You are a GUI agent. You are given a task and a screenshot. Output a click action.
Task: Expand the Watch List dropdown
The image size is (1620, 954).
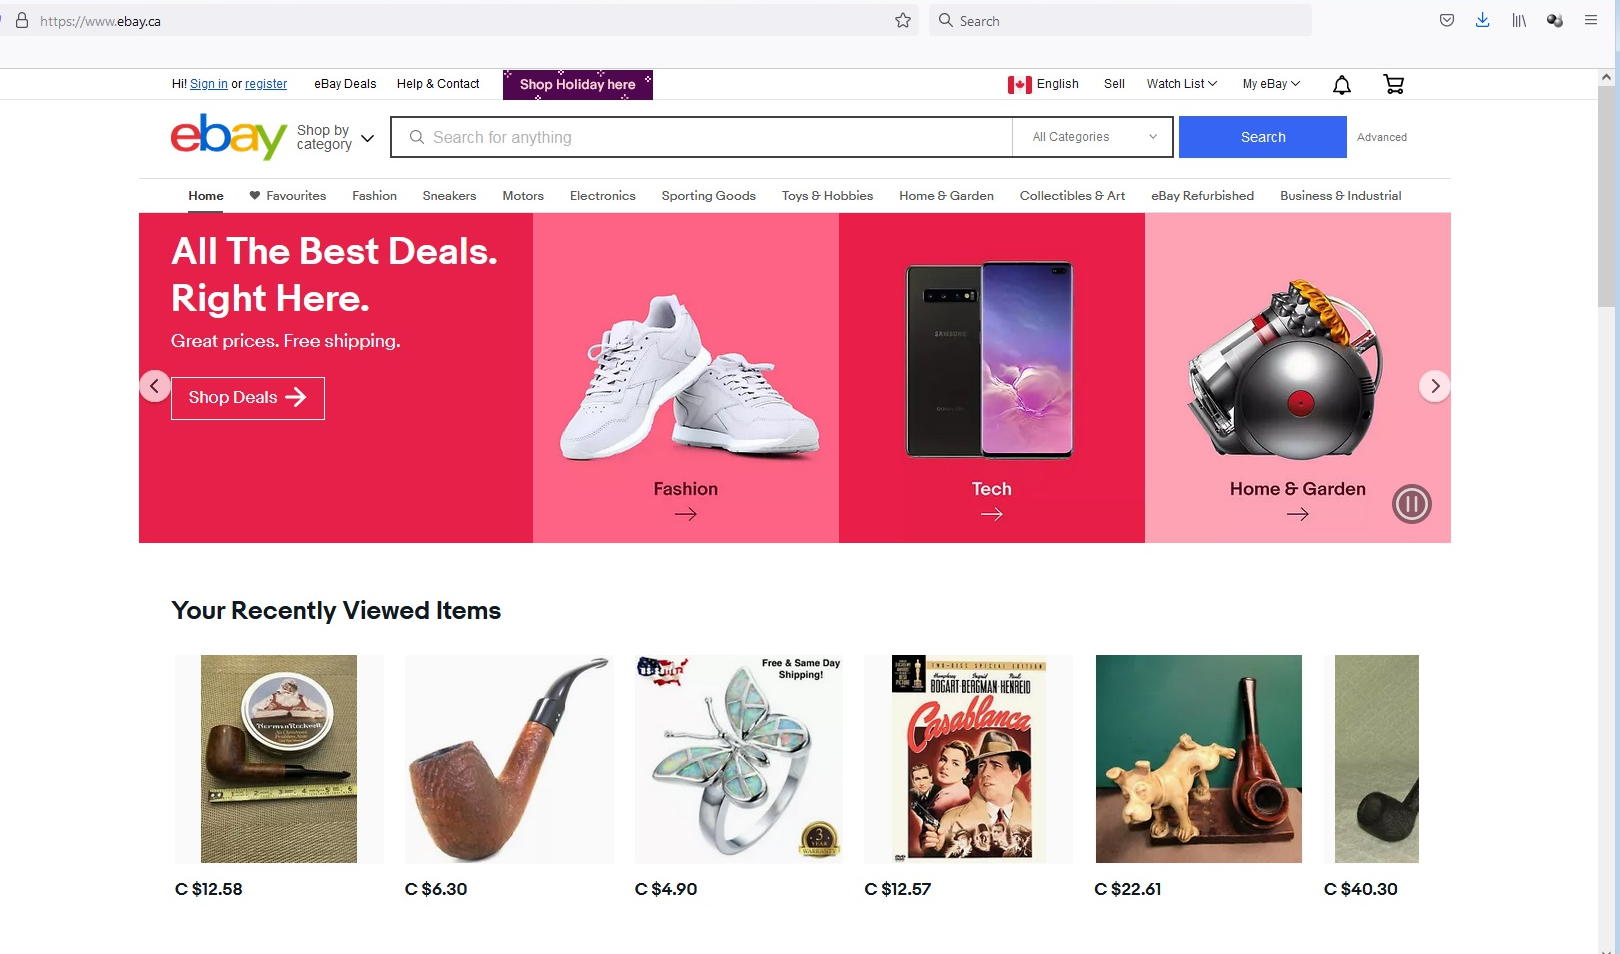click(x=1181, y=84)
